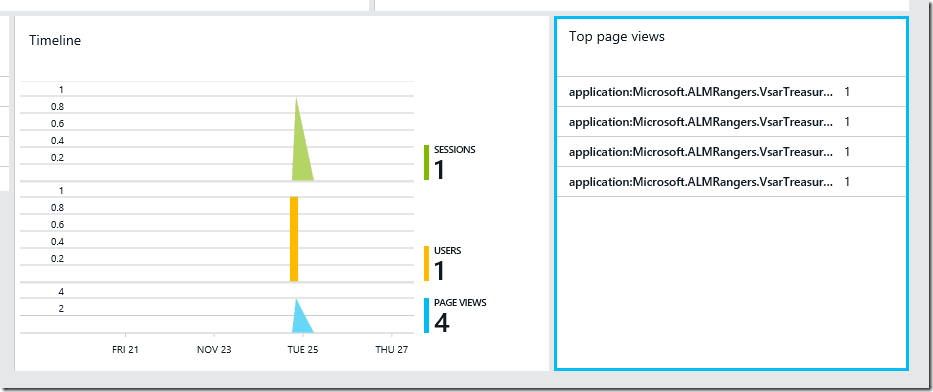Click the THU 27 date label
Screen dimensions: 933x392
pos(392,350)
